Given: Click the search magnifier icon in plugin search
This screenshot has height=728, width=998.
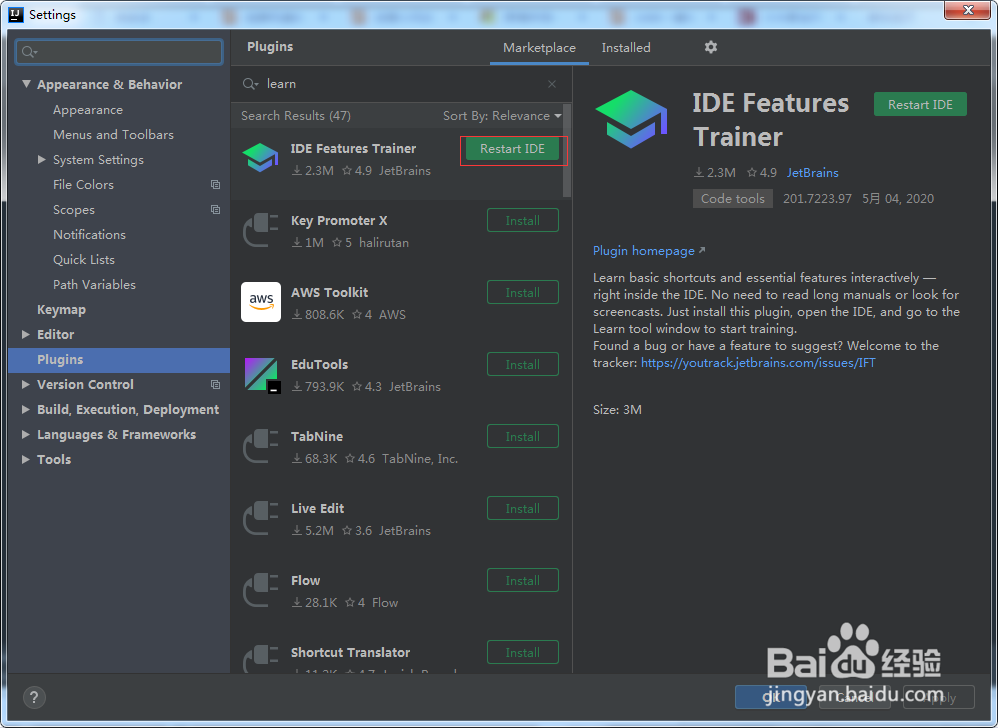Looking at the screenshot, I should coord(250,84).
